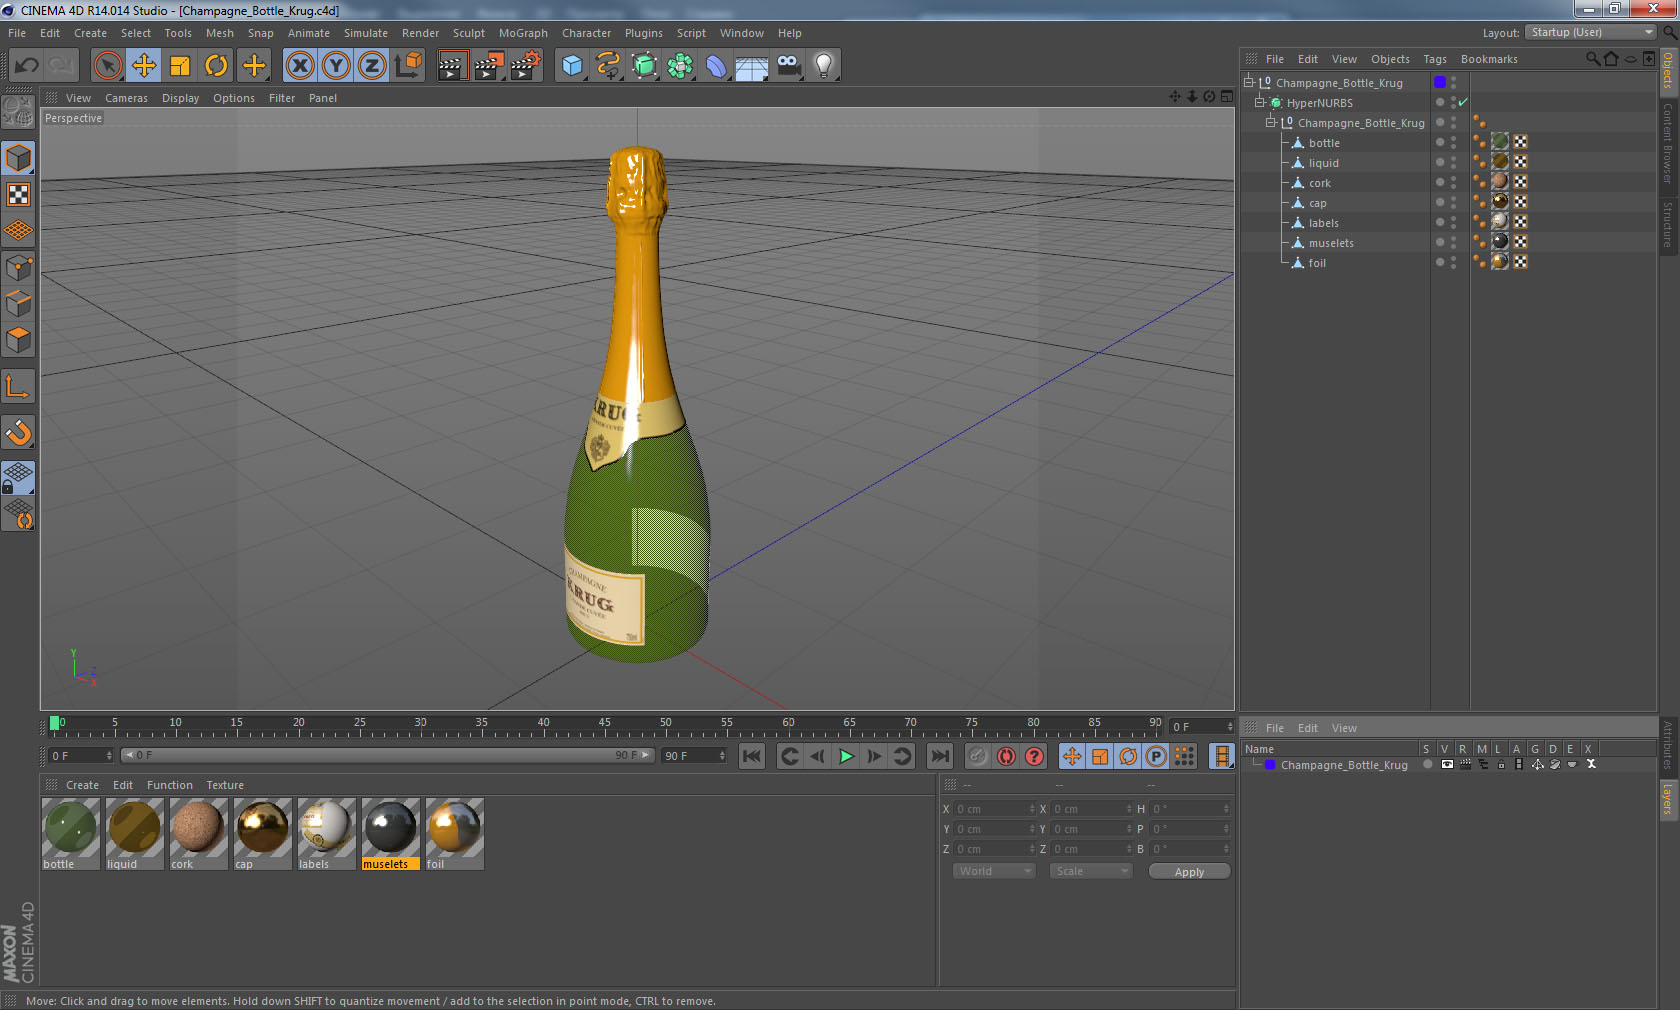Collapse the nested Champagne_Bottle_Krug null
Viewport: 1680px width, 1010px height.
coord(1271,123)
